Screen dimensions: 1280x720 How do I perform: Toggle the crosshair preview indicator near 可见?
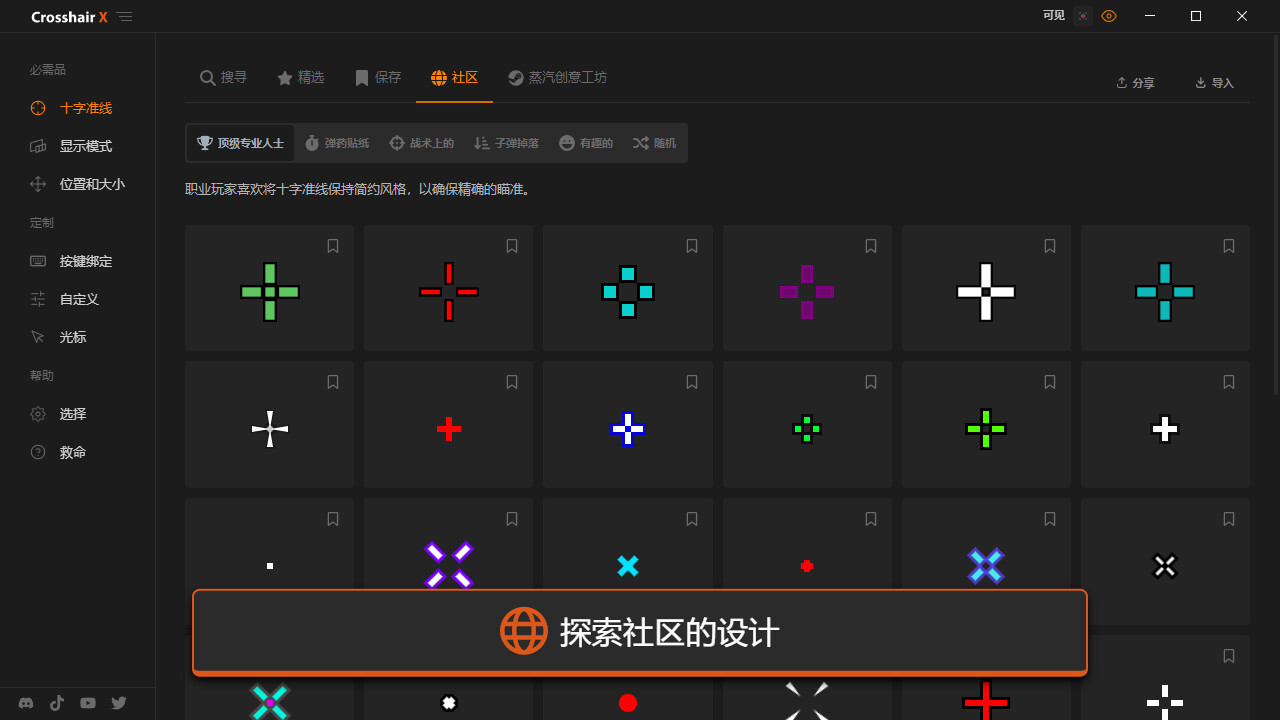(1082, 16)
